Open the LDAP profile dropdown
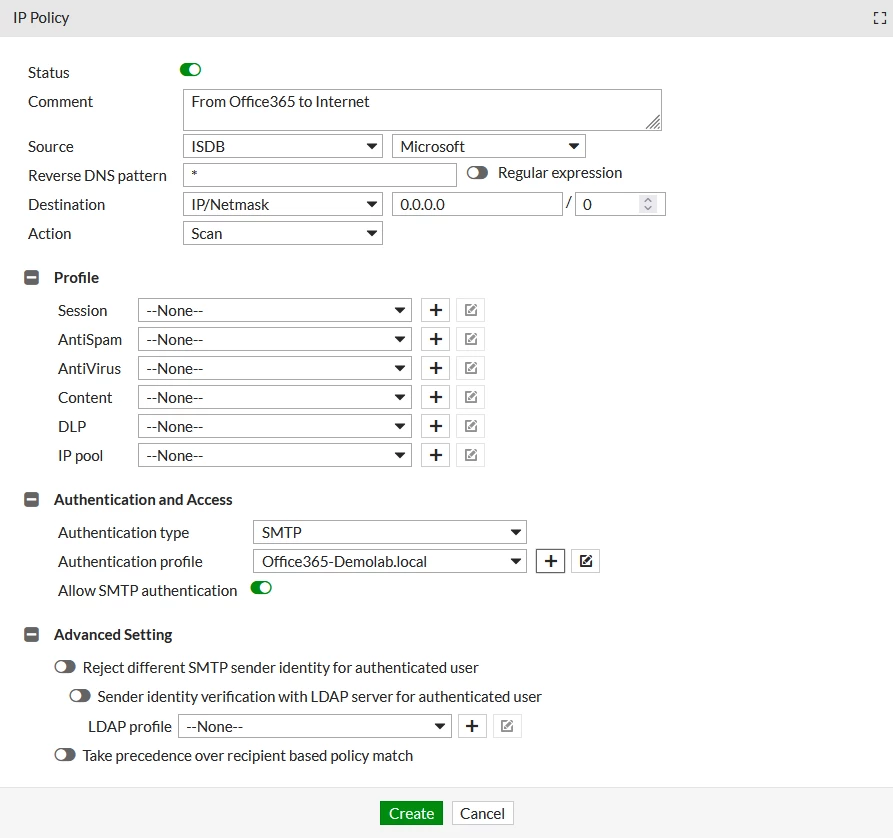Screen dimensions: 893x838 314,727
